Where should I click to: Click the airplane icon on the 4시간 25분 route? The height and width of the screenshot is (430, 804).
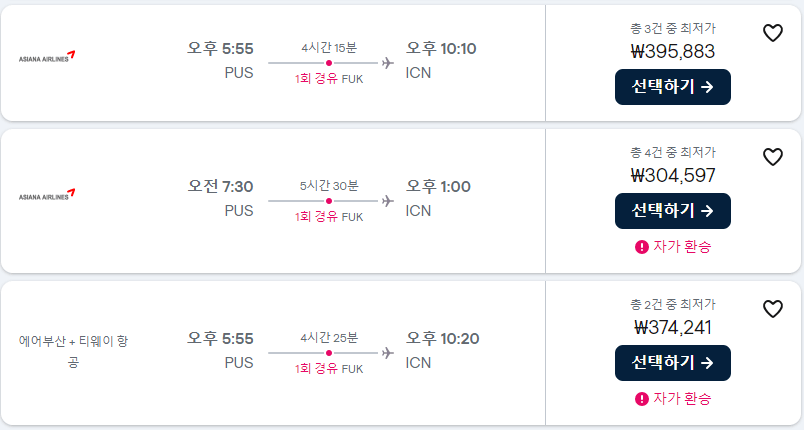click(388, 353)
